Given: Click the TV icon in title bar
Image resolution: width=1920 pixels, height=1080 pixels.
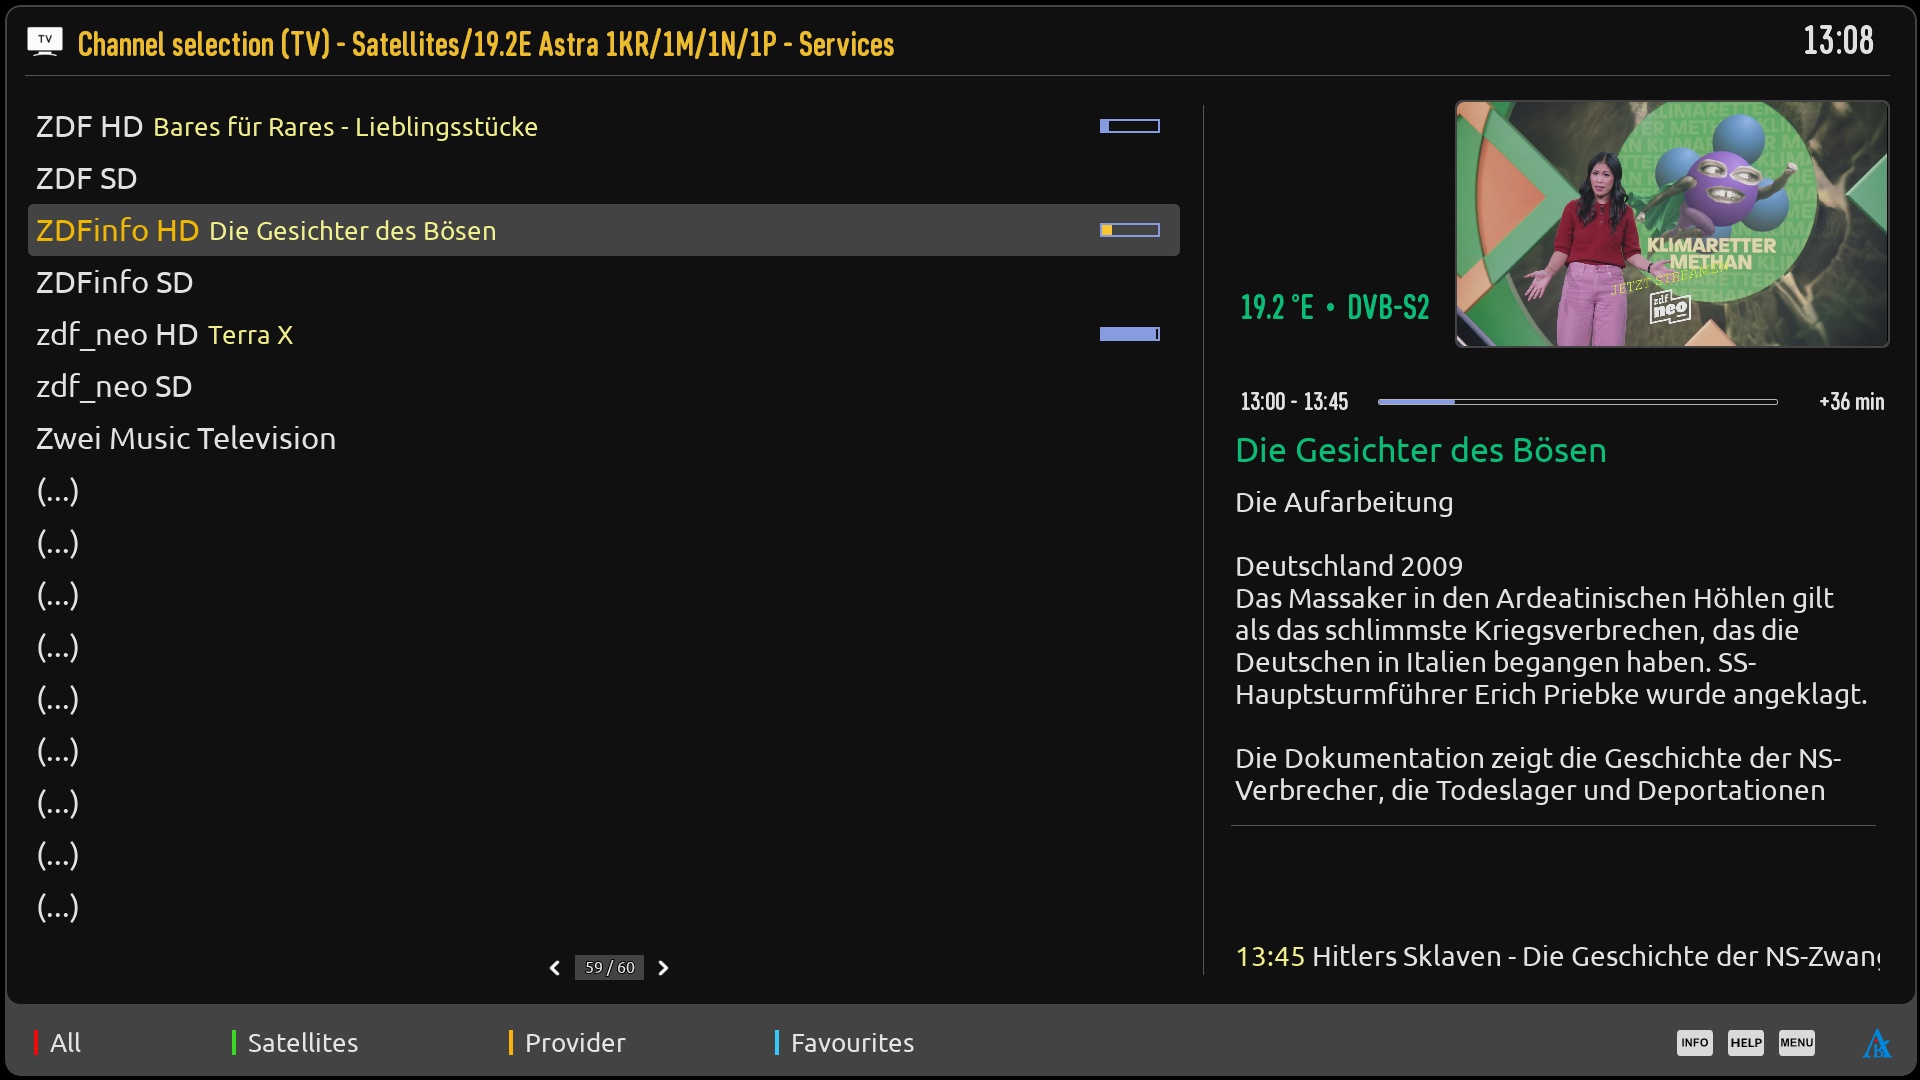Looking at the screenshot, I should click(x=45, y=42).
